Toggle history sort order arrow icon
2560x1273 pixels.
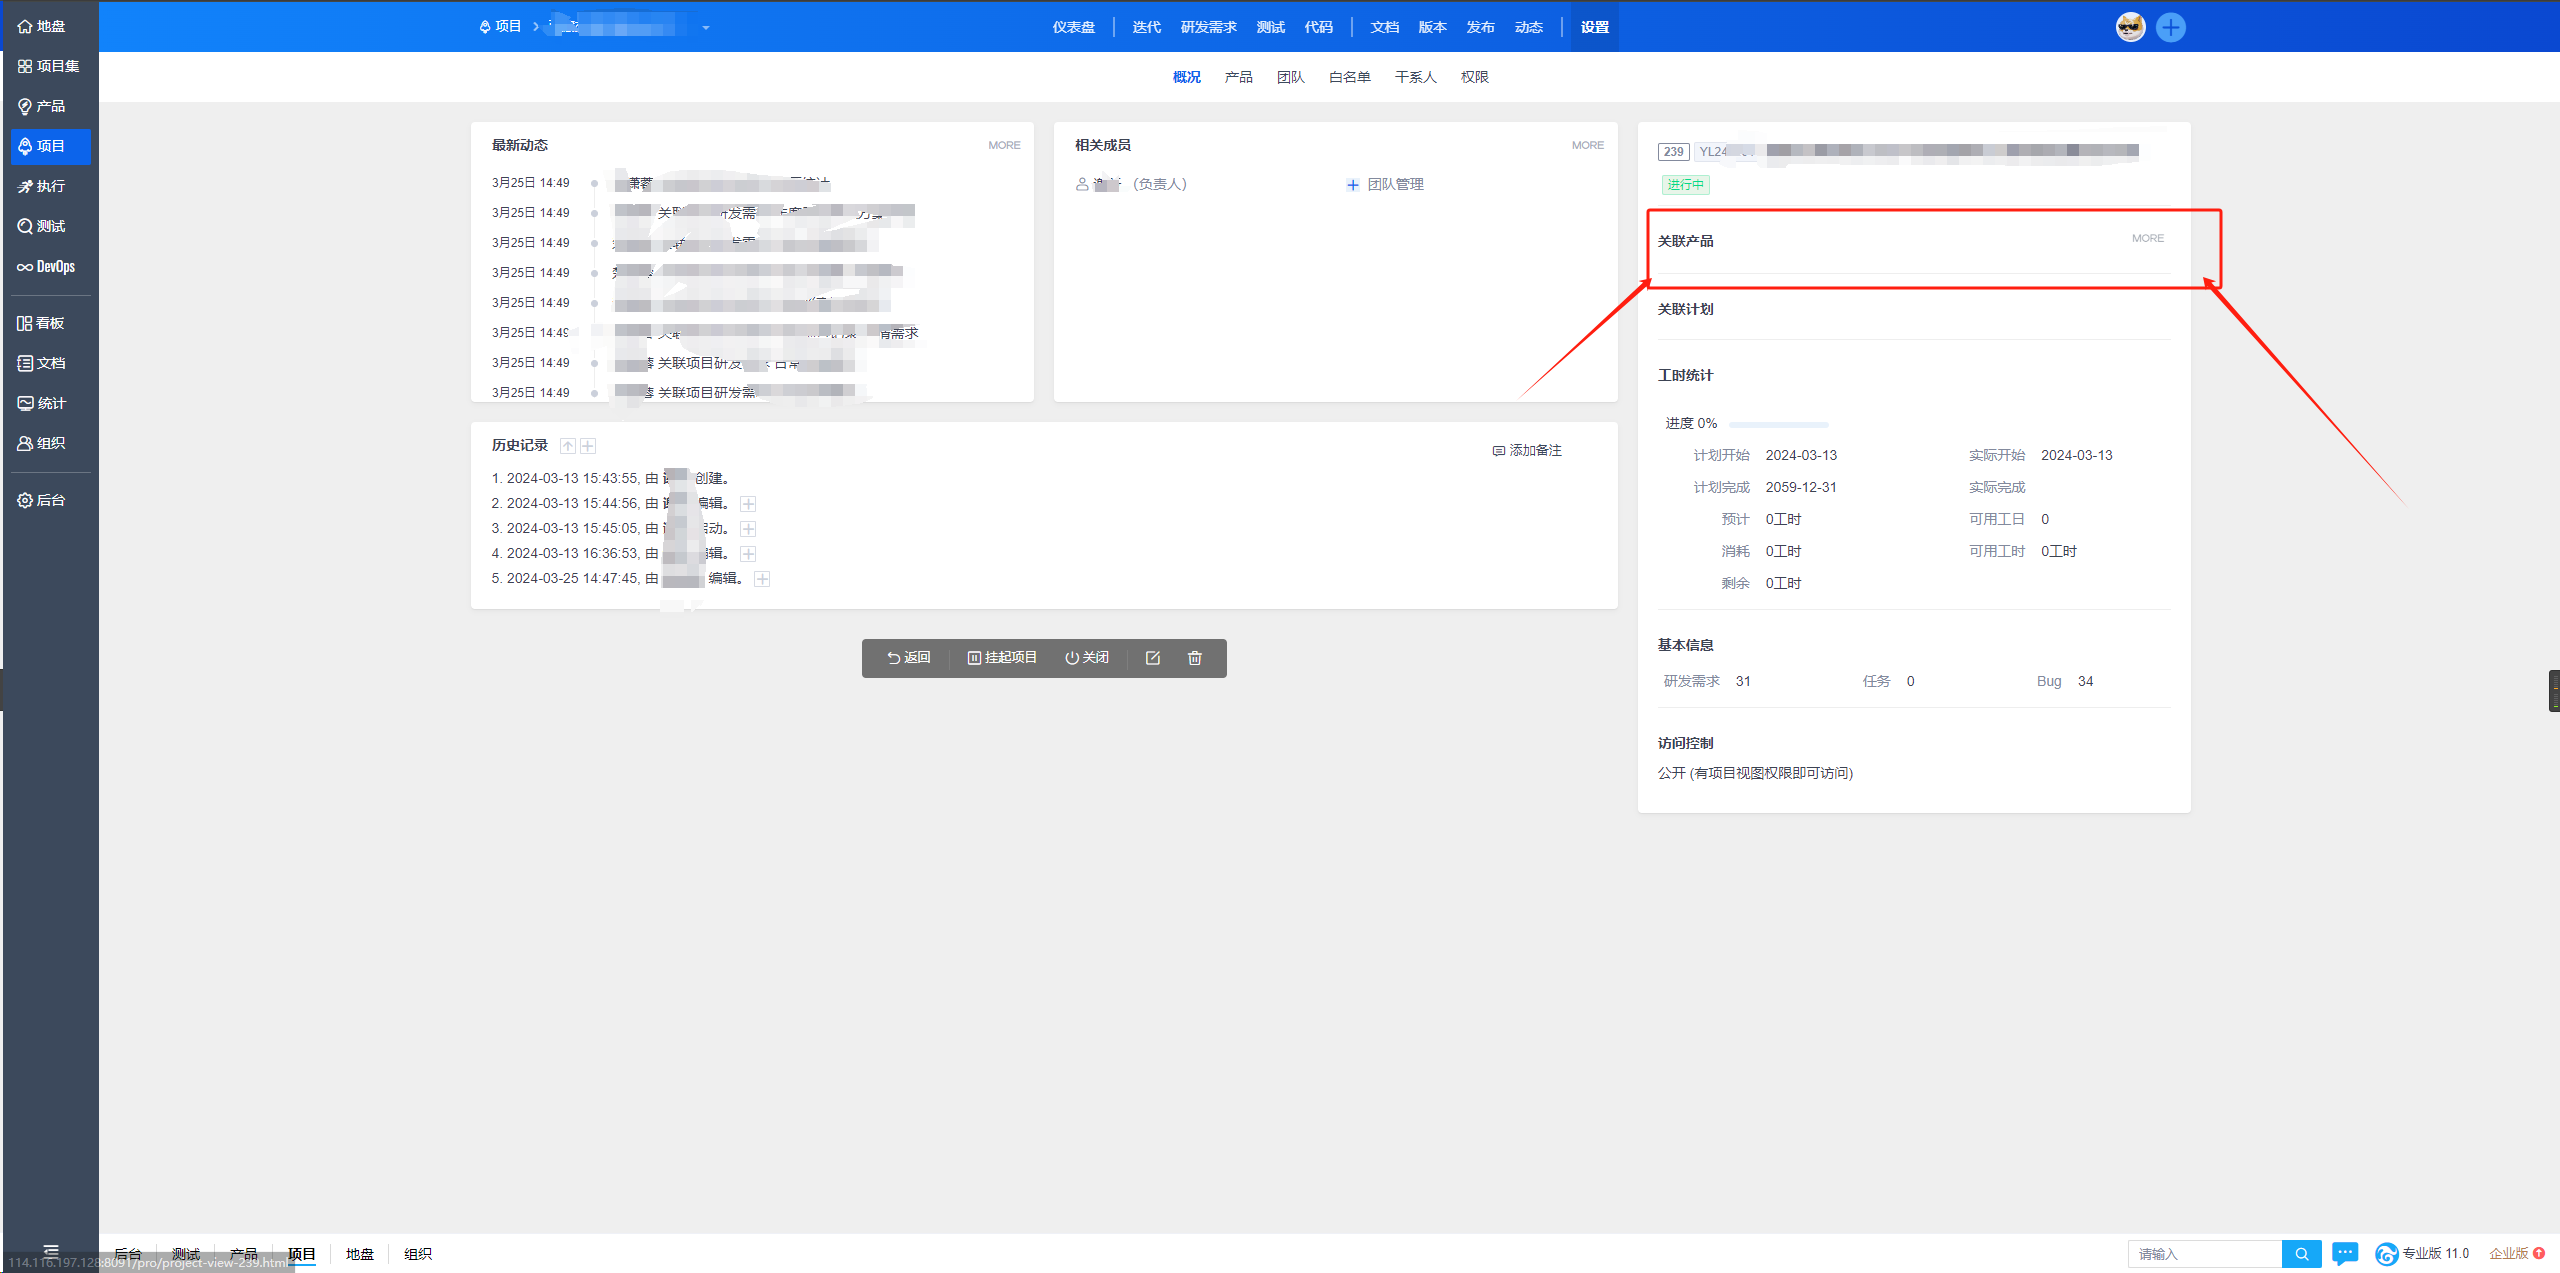568,446
